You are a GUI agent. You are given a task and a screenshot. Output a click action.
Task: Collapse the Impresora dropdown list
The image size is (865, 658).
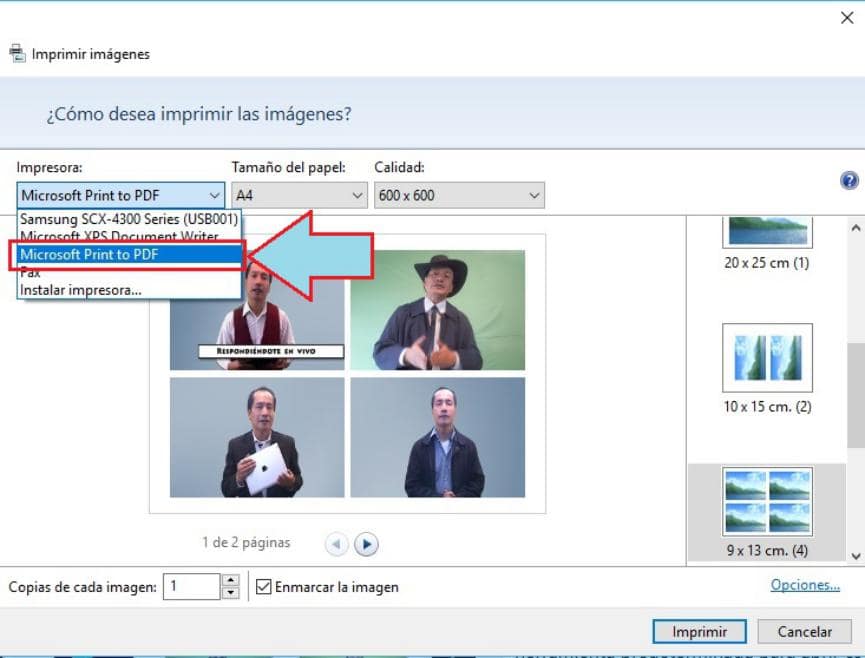click(x=213, y=195)
